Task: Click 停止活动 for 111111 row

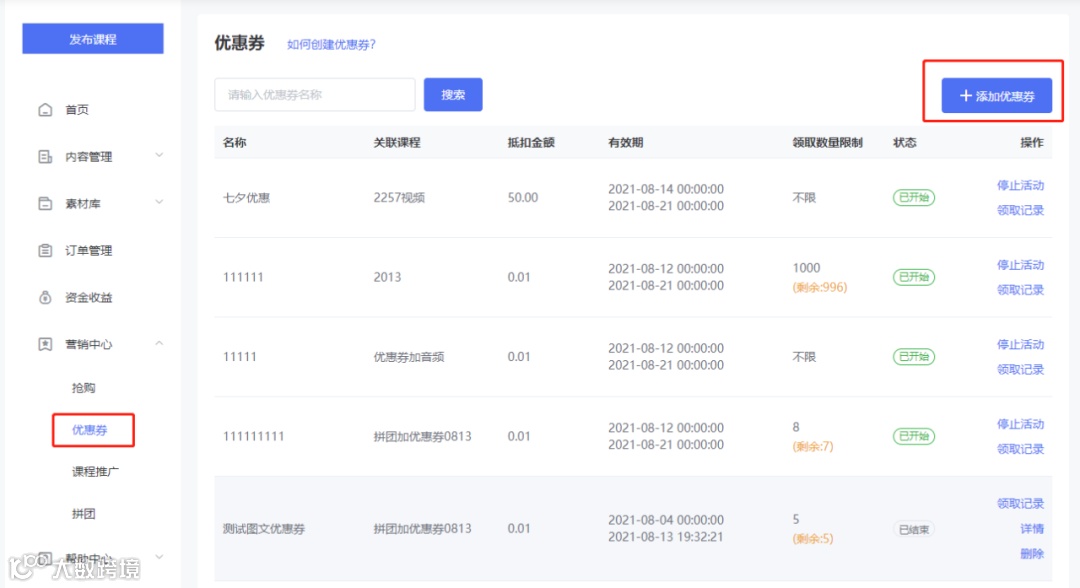Action: point(1020,265)
